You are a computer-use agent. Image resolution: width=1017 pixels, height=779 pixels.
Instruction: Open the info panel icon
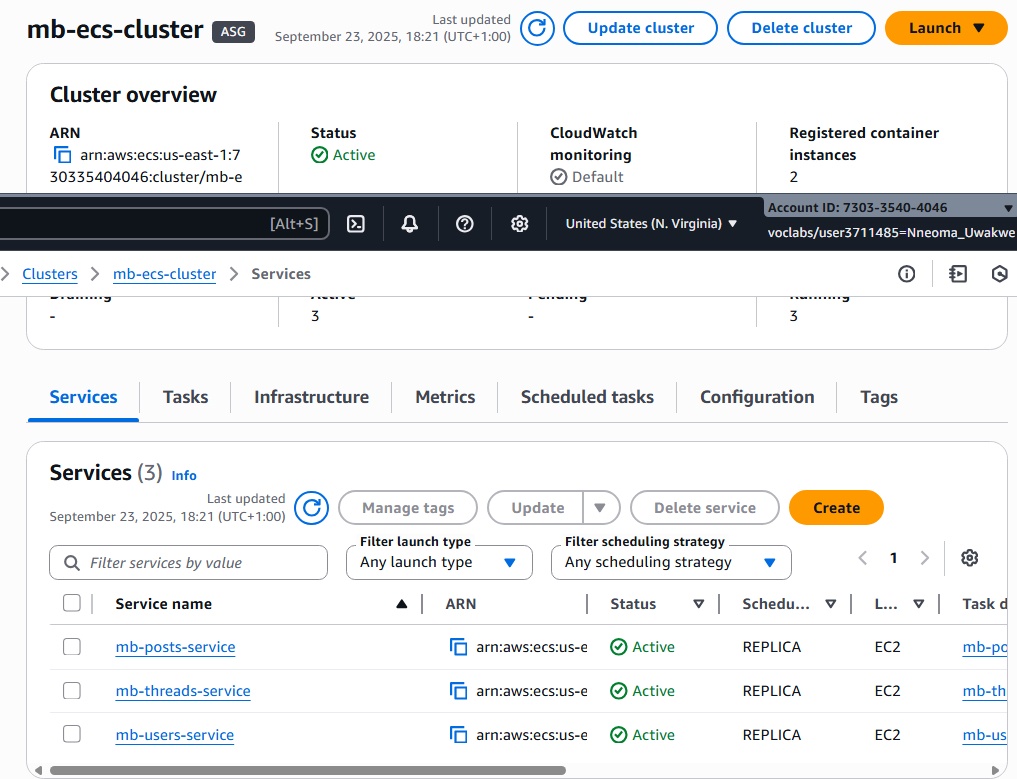click(x=907, y=274)
